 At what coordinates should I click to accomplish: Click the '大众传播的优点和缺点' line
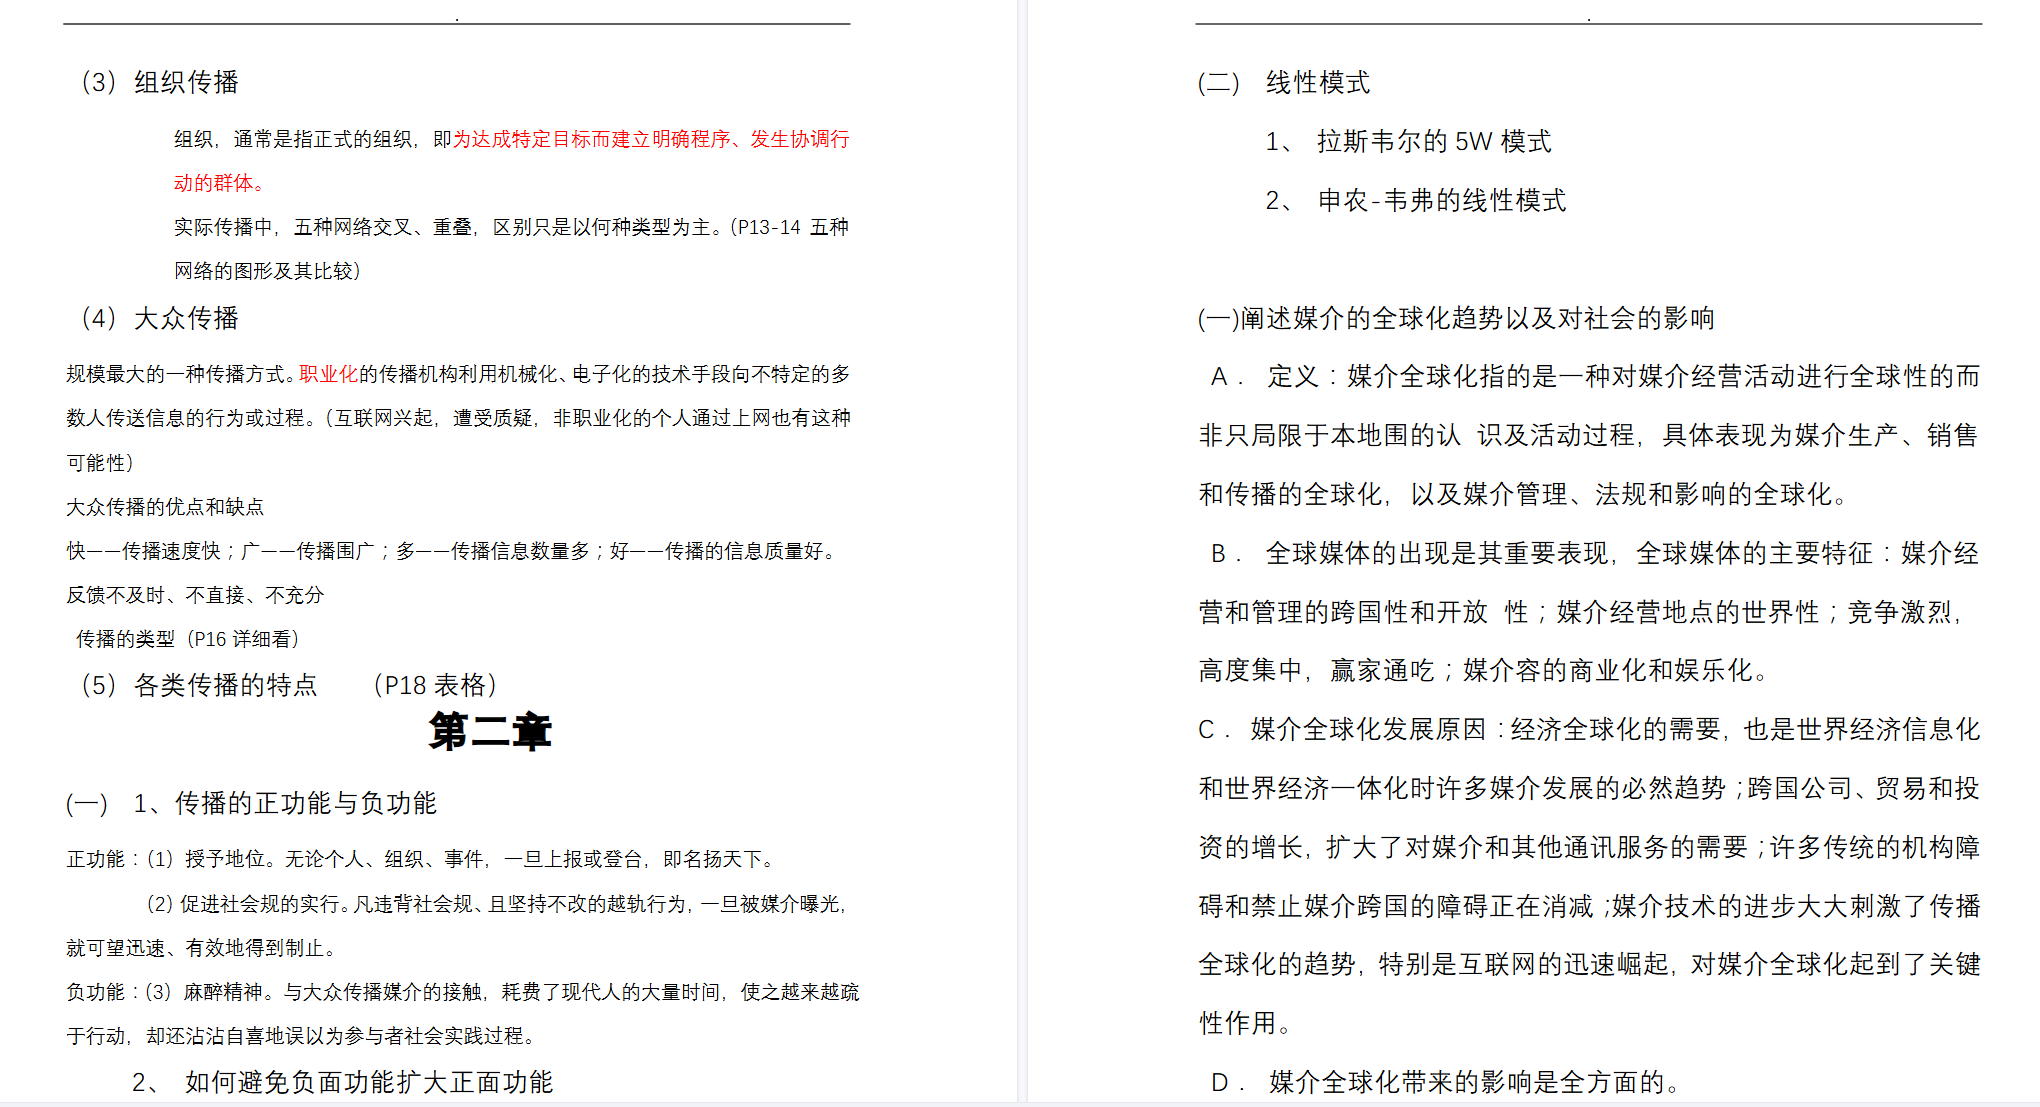pos(165,507)
